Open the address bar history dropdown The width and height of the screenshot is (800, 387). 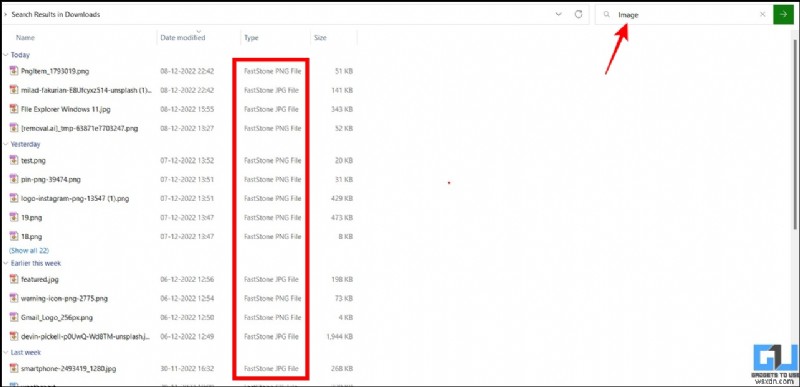[559, 15]
